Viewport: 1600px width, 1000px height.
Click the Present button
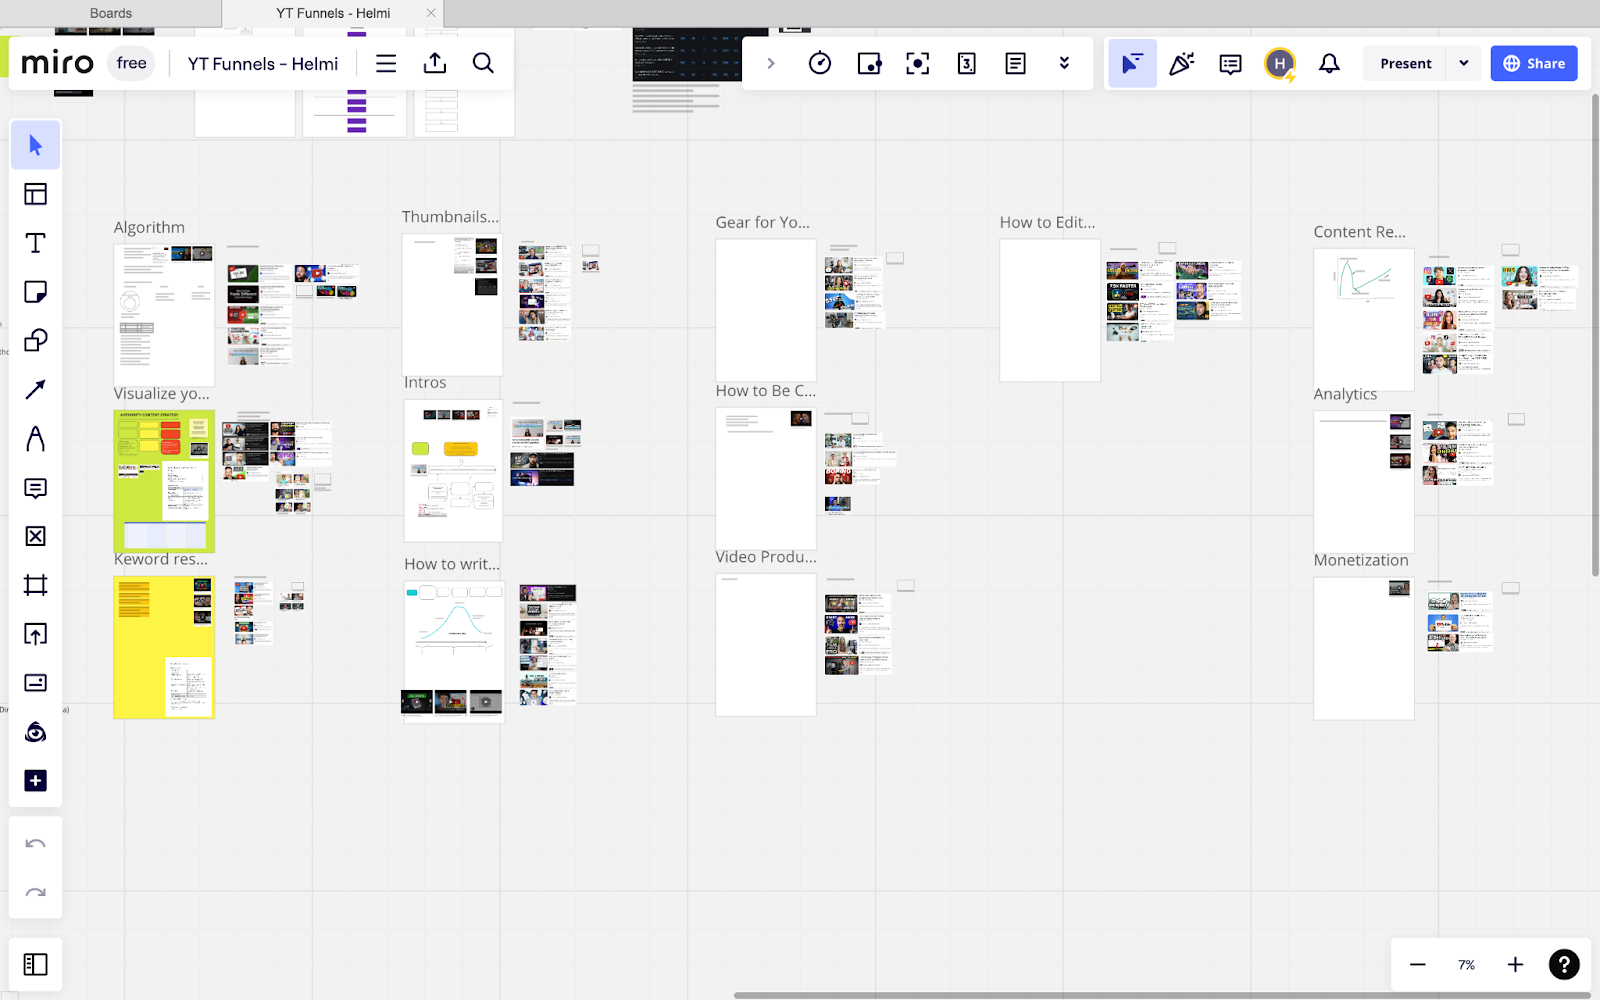(x=1406, y=64)
